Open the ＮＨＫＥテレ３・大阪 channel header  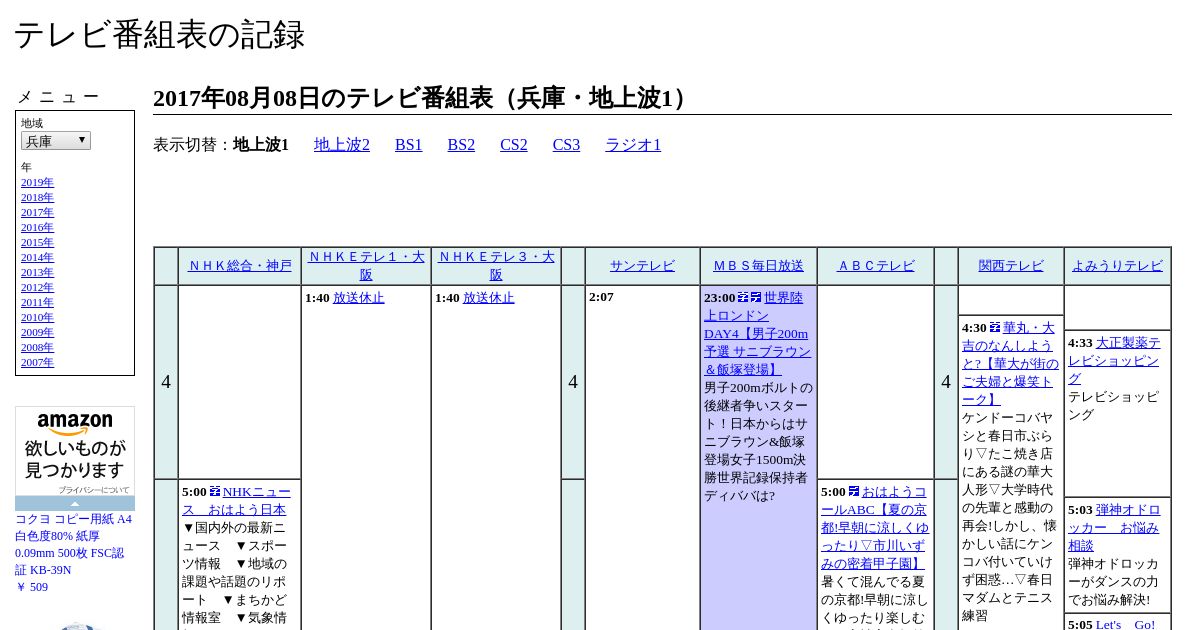point(496,266)
